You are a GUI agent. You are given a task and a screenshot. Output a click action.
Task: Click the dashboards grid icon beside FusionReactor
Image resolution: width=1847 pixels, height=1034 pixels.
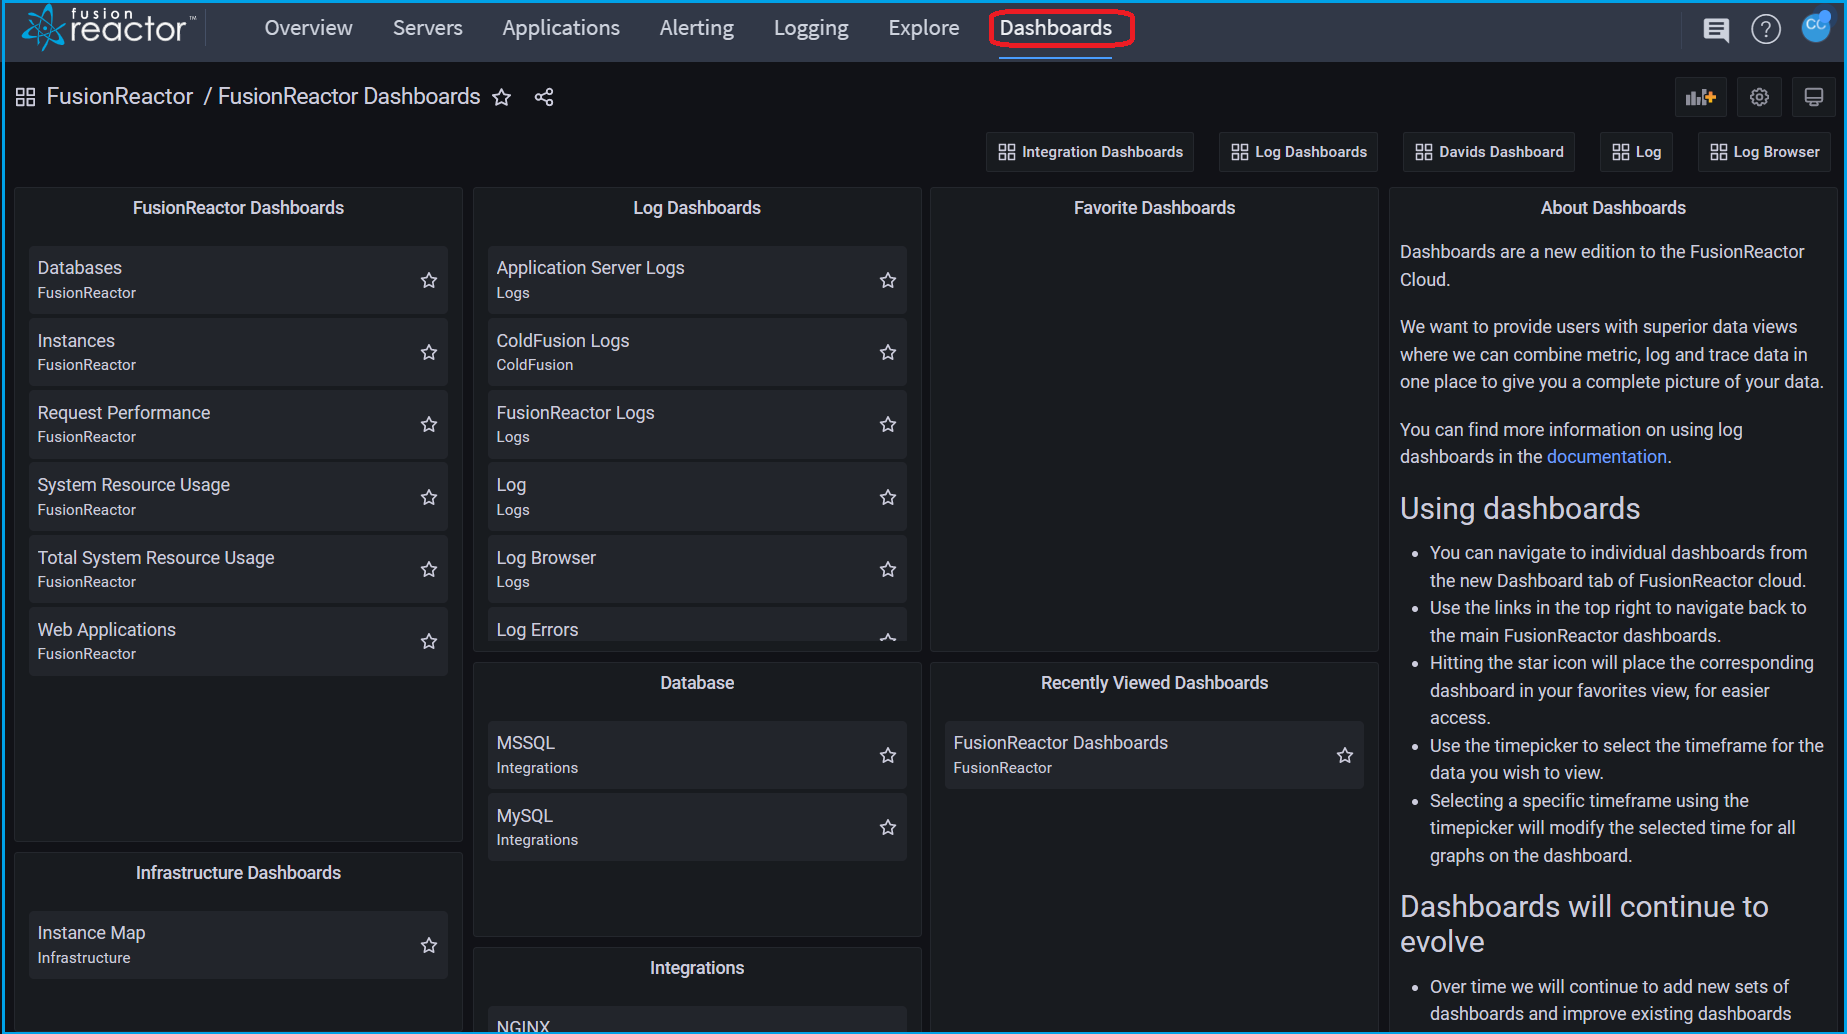(26, 97)
